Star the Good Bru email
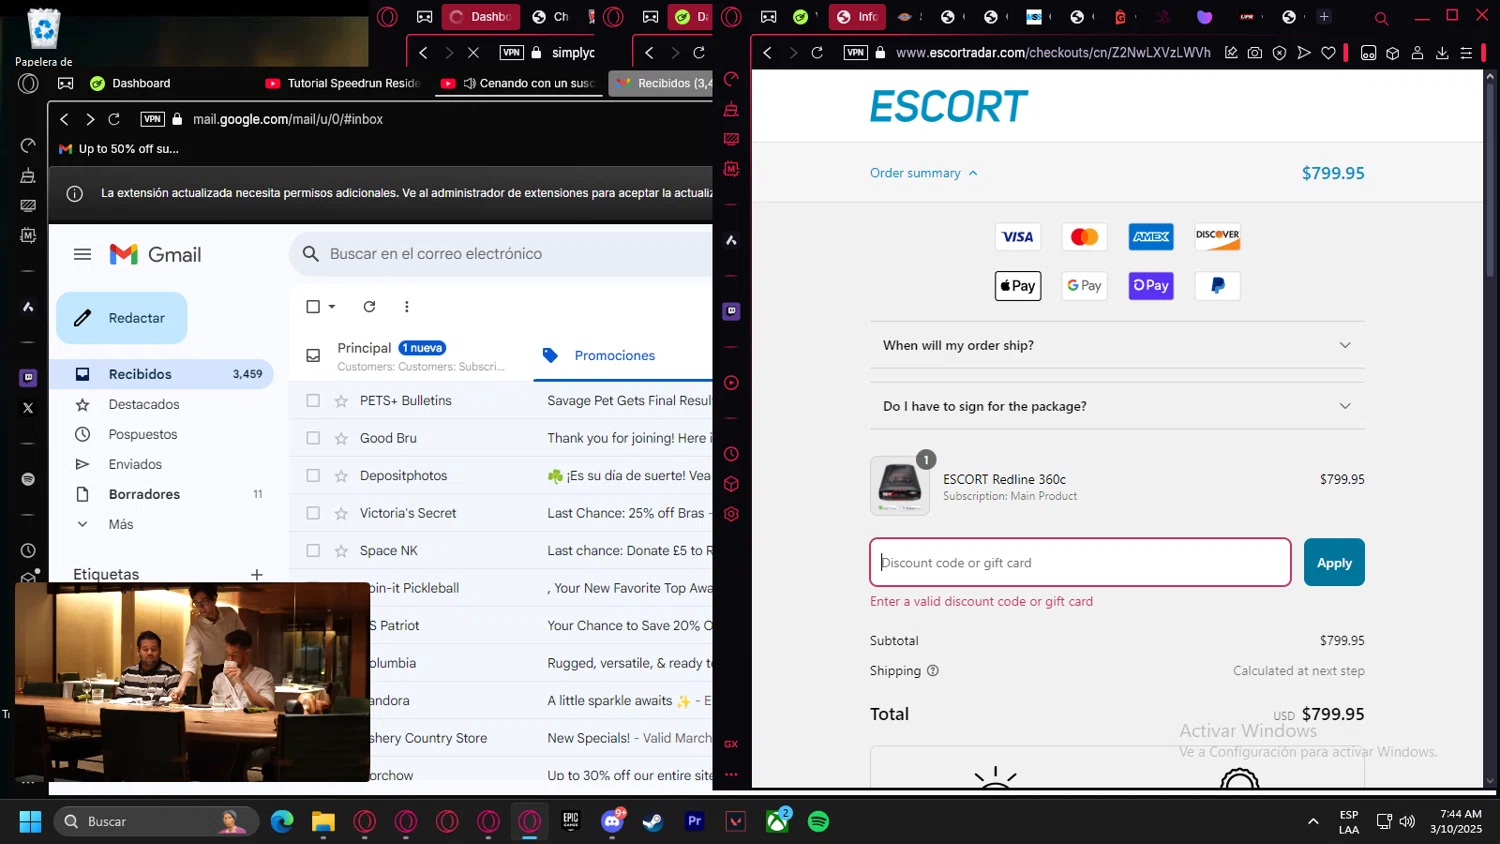Viewport: 1500px width, 844px height. click(341, 438)
